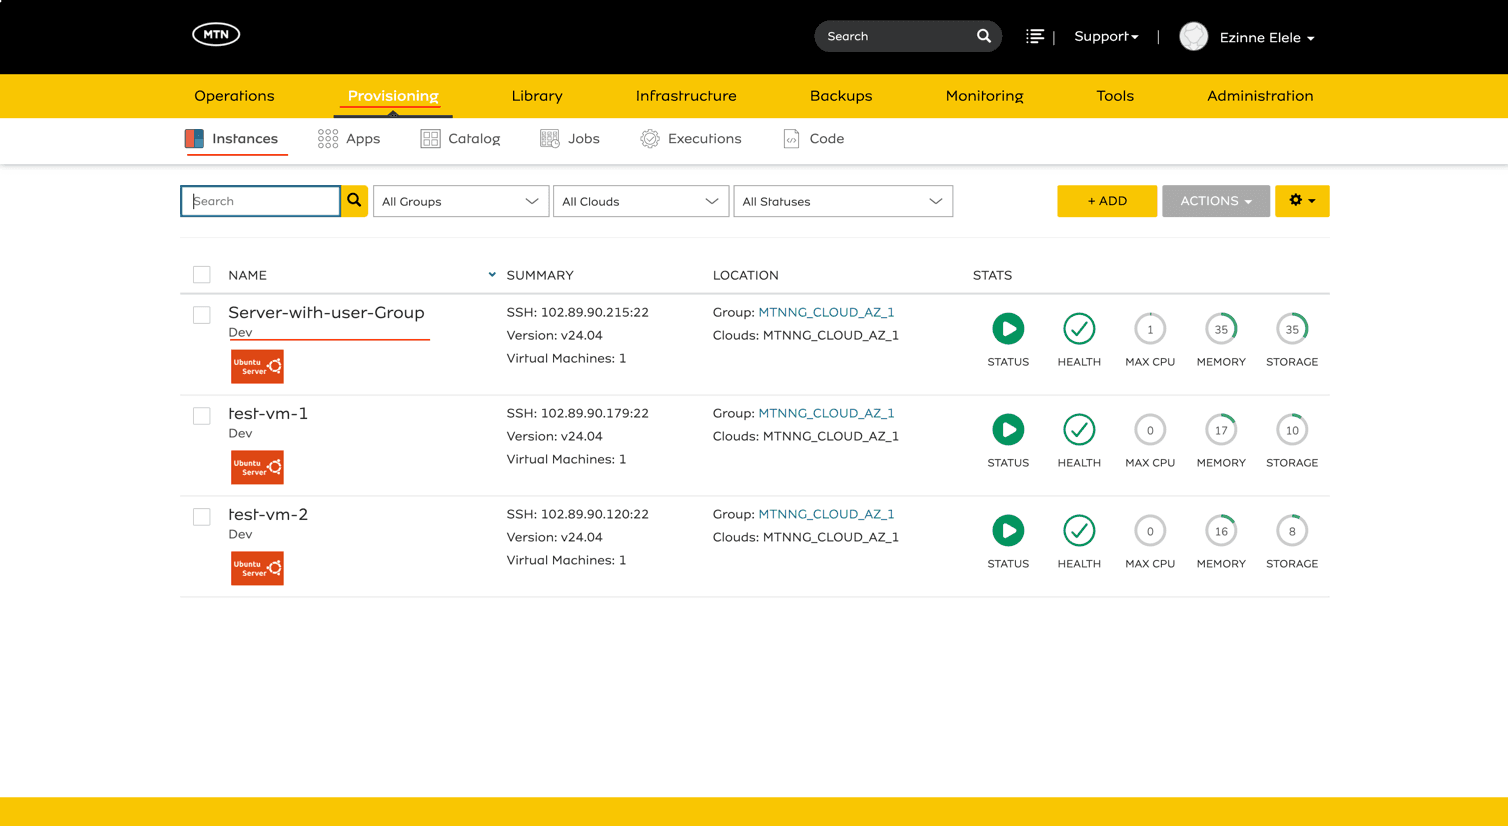
Task: Open the gear settings dropdown
Action: (x=1302, y=201)
